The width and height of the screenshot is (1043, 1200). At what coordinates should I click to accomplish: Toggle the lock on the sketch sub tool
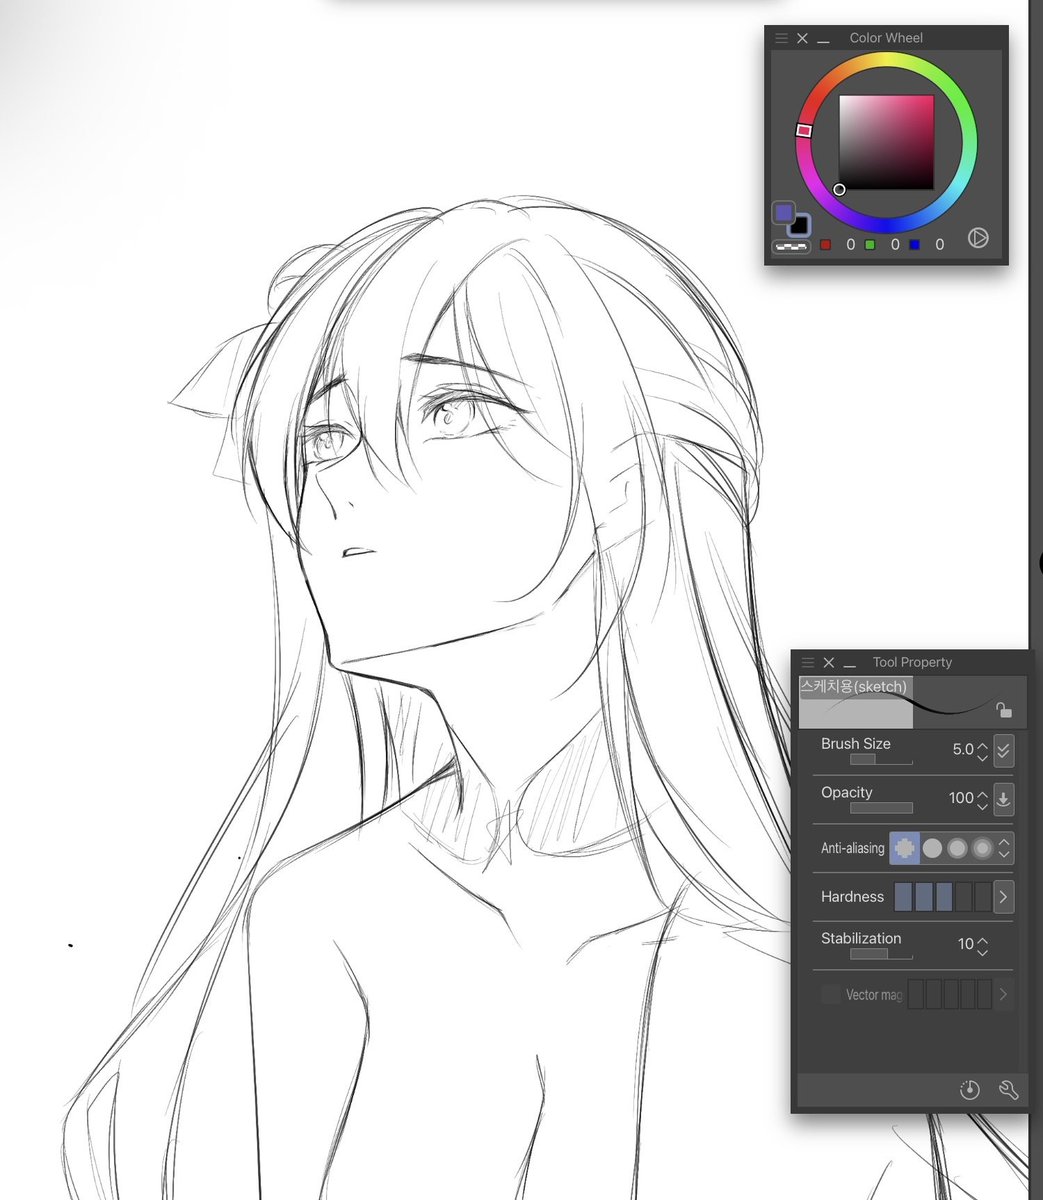pyautogui.click(x=1004, y=710)
